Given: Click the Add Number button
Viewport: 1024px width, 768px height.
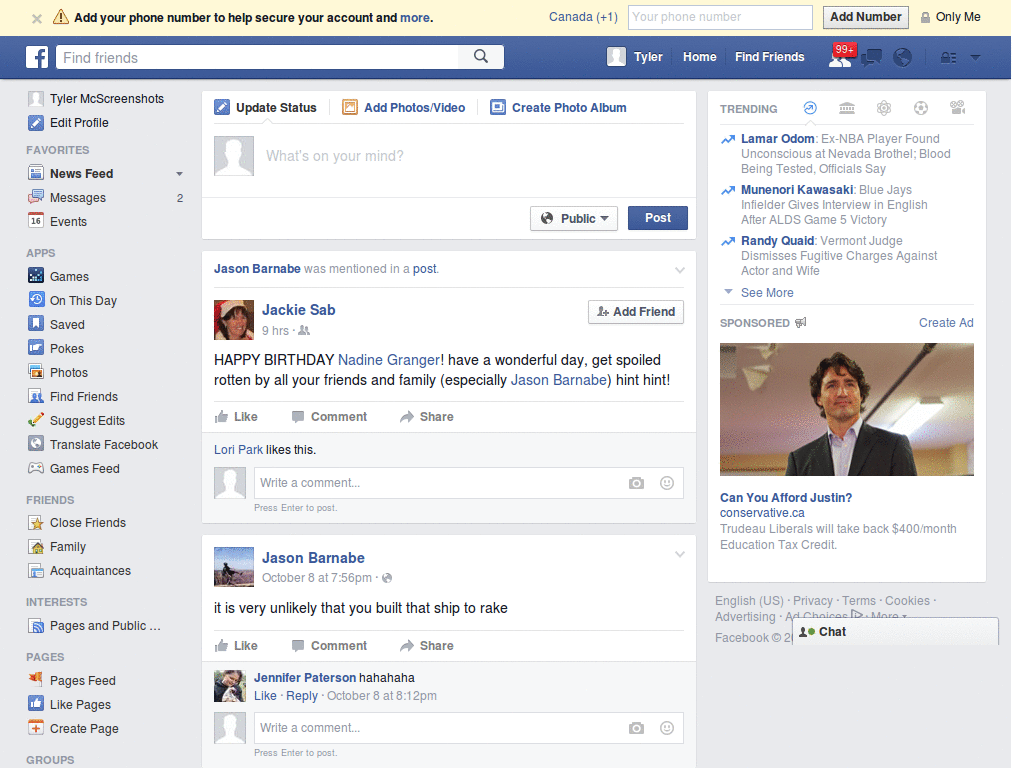Looking at the screenshot, I should tap(865, 17).
